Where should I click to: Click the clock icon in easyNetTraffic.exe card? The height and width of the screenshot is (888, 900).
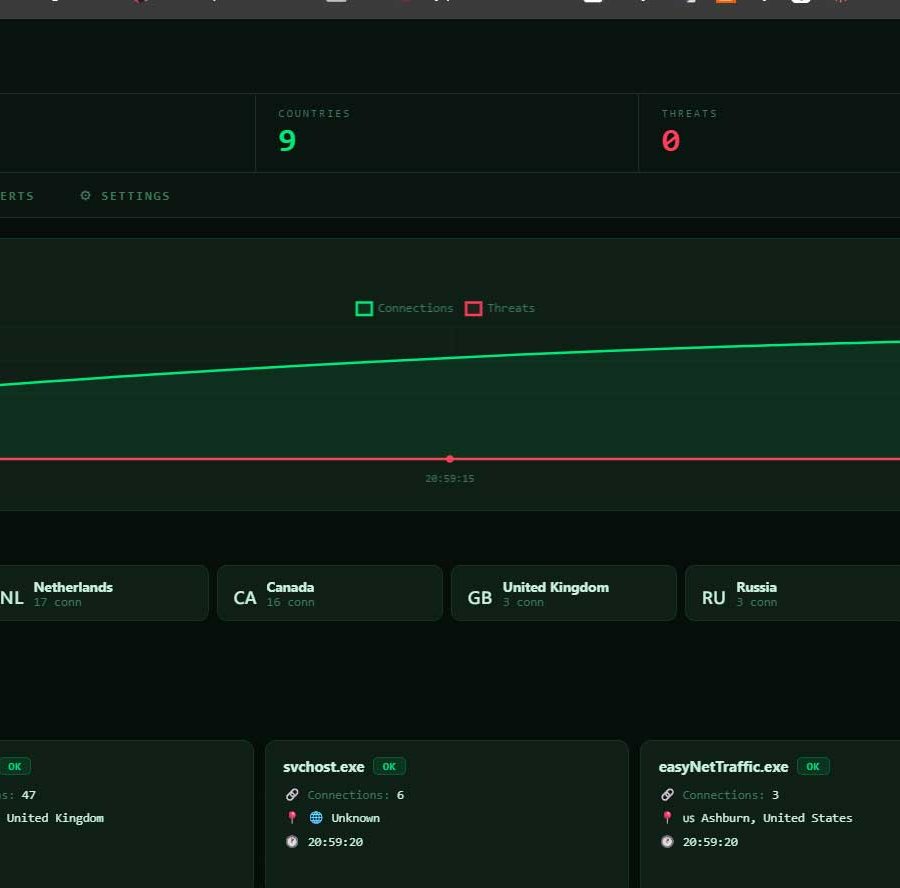[x=667, y=842]
